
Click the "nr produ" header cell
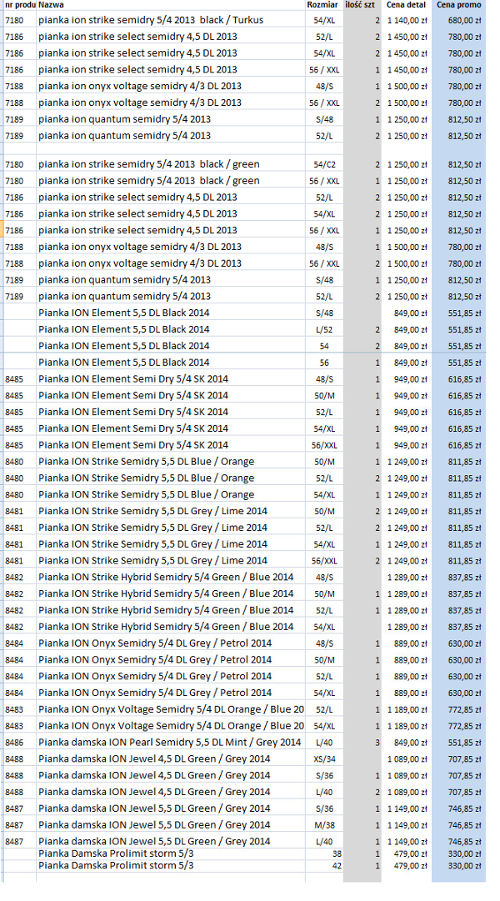[20, 5]
